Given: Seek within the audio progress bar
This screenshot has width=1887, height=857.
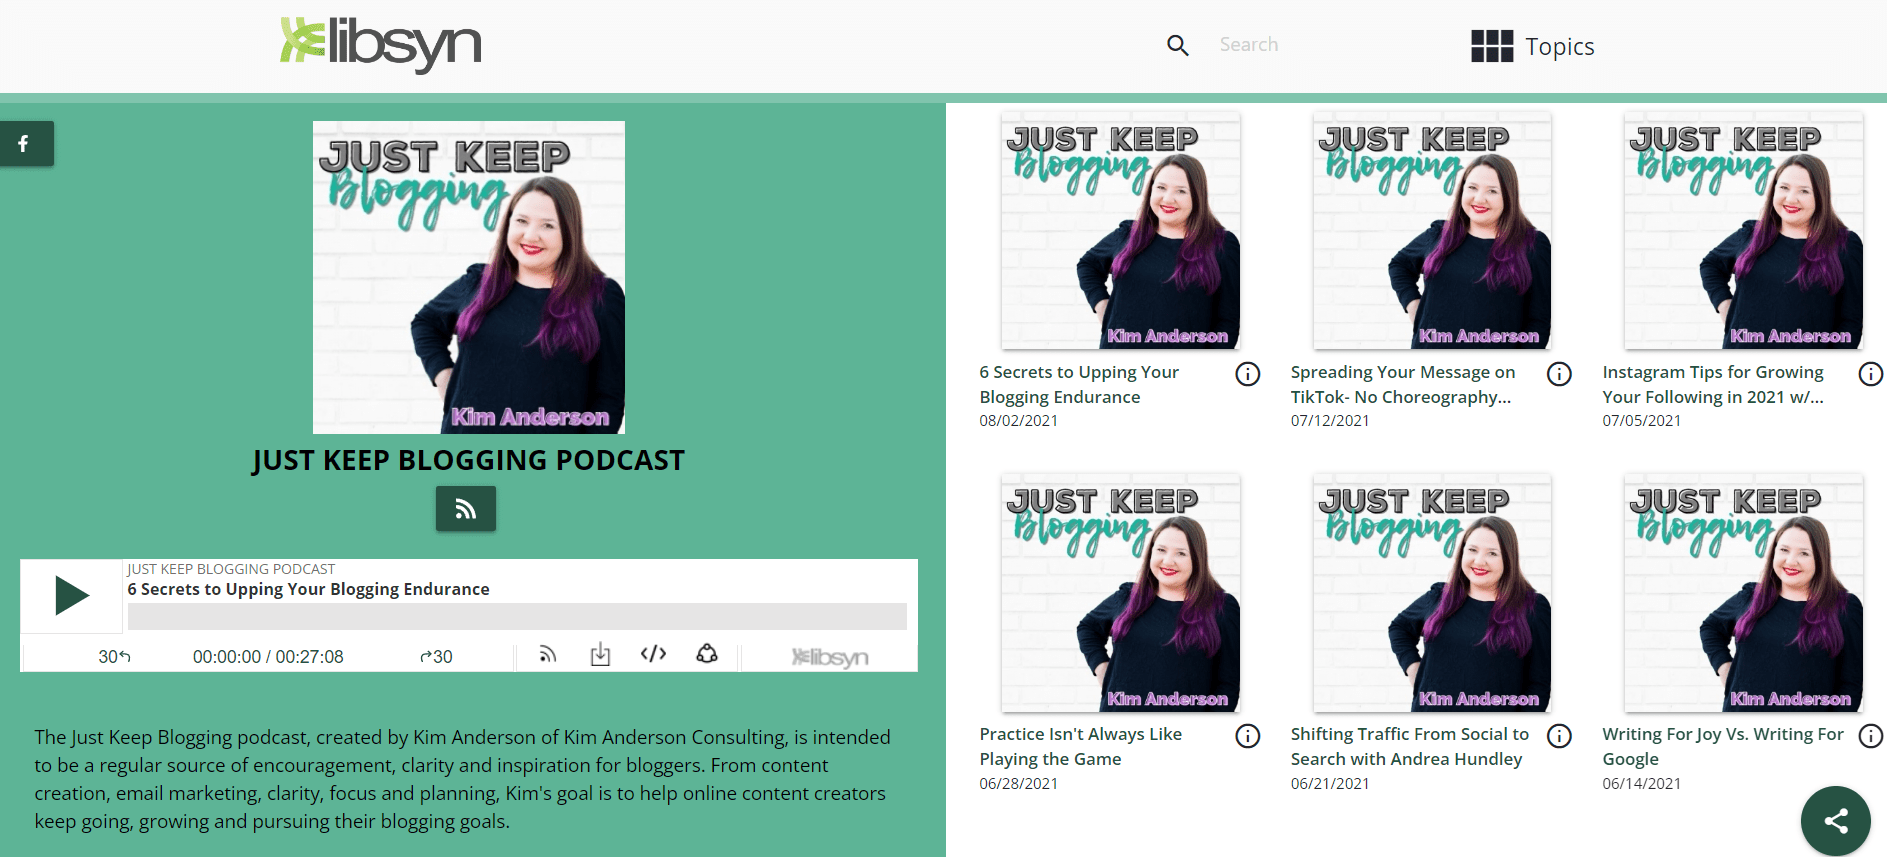Looking at the screenshot, I should click(517, 616).
